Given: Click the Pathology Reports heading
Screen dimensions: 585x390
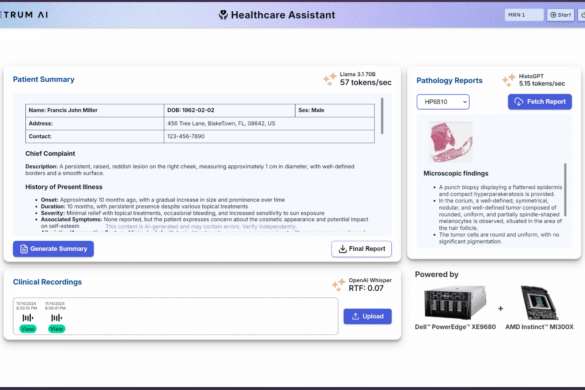Looking at the screenshot, I should [x=449, y=81].
